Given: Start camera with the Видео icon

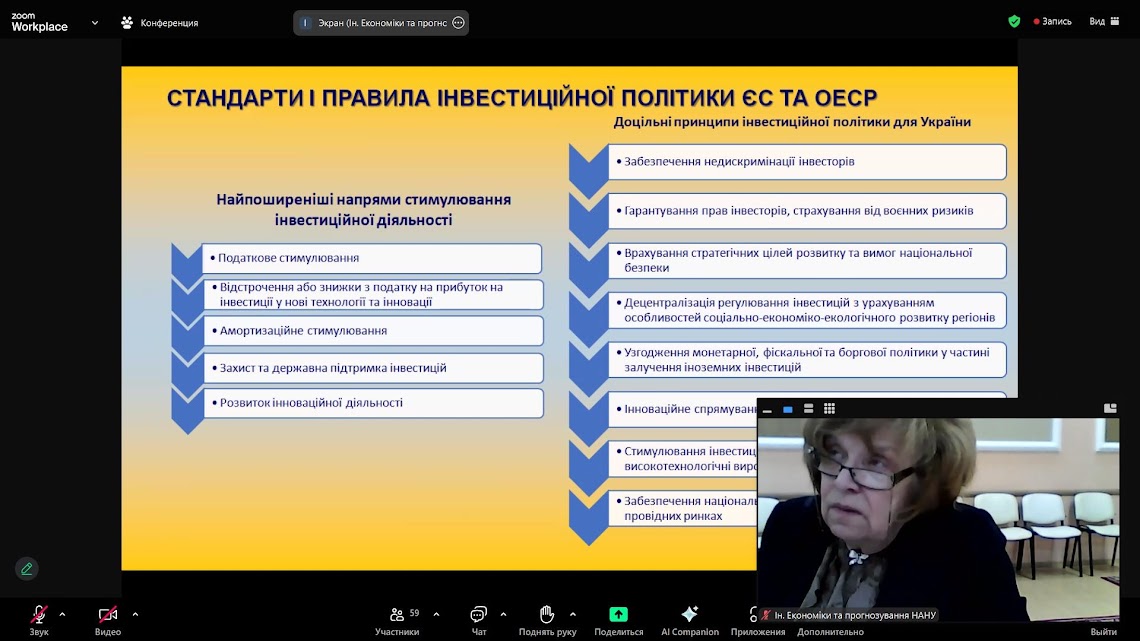Looking at the screenshot, I should 108,615.
